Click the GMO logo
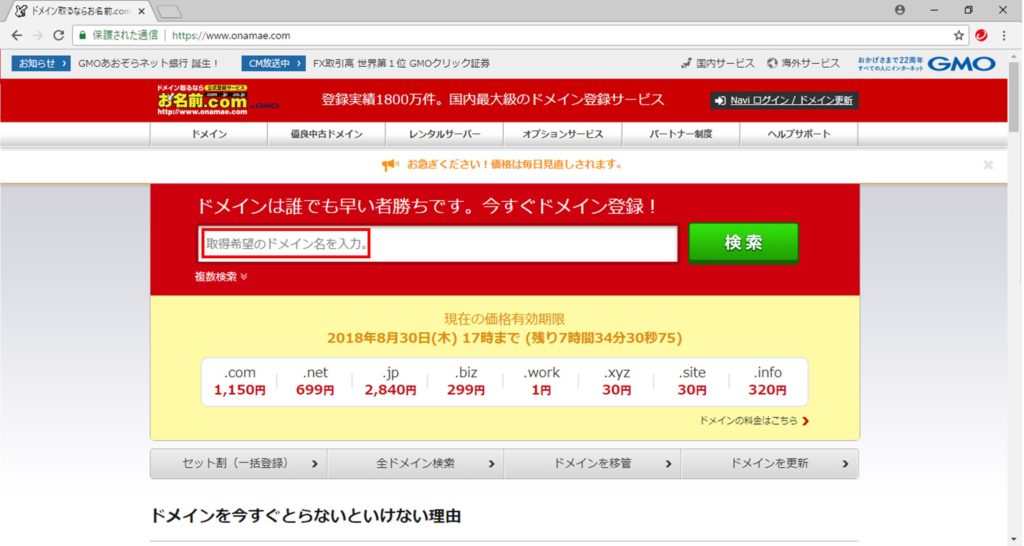This screenshot has width=1024, height=546. [961, 63]
